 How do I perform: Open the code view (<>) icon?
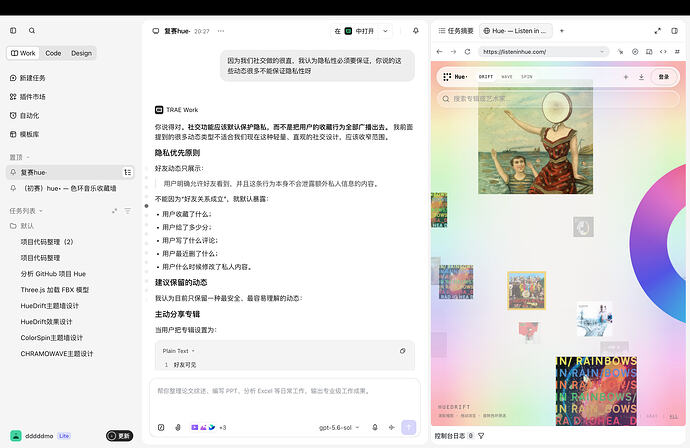(x=663, y=51)
